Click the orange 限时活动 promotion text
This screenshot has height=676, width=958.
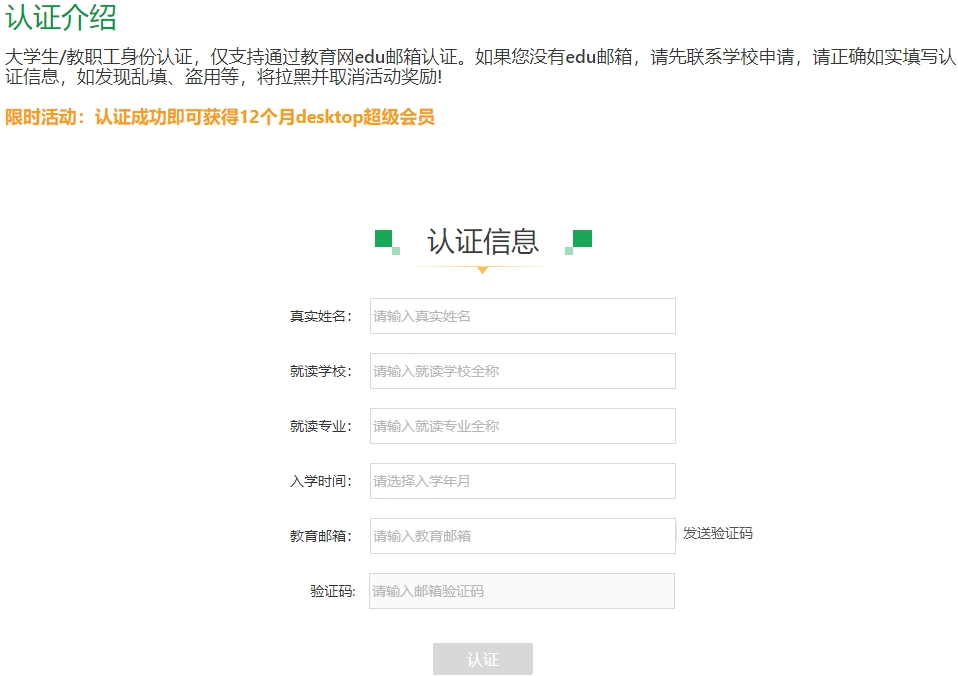[220, 117]
